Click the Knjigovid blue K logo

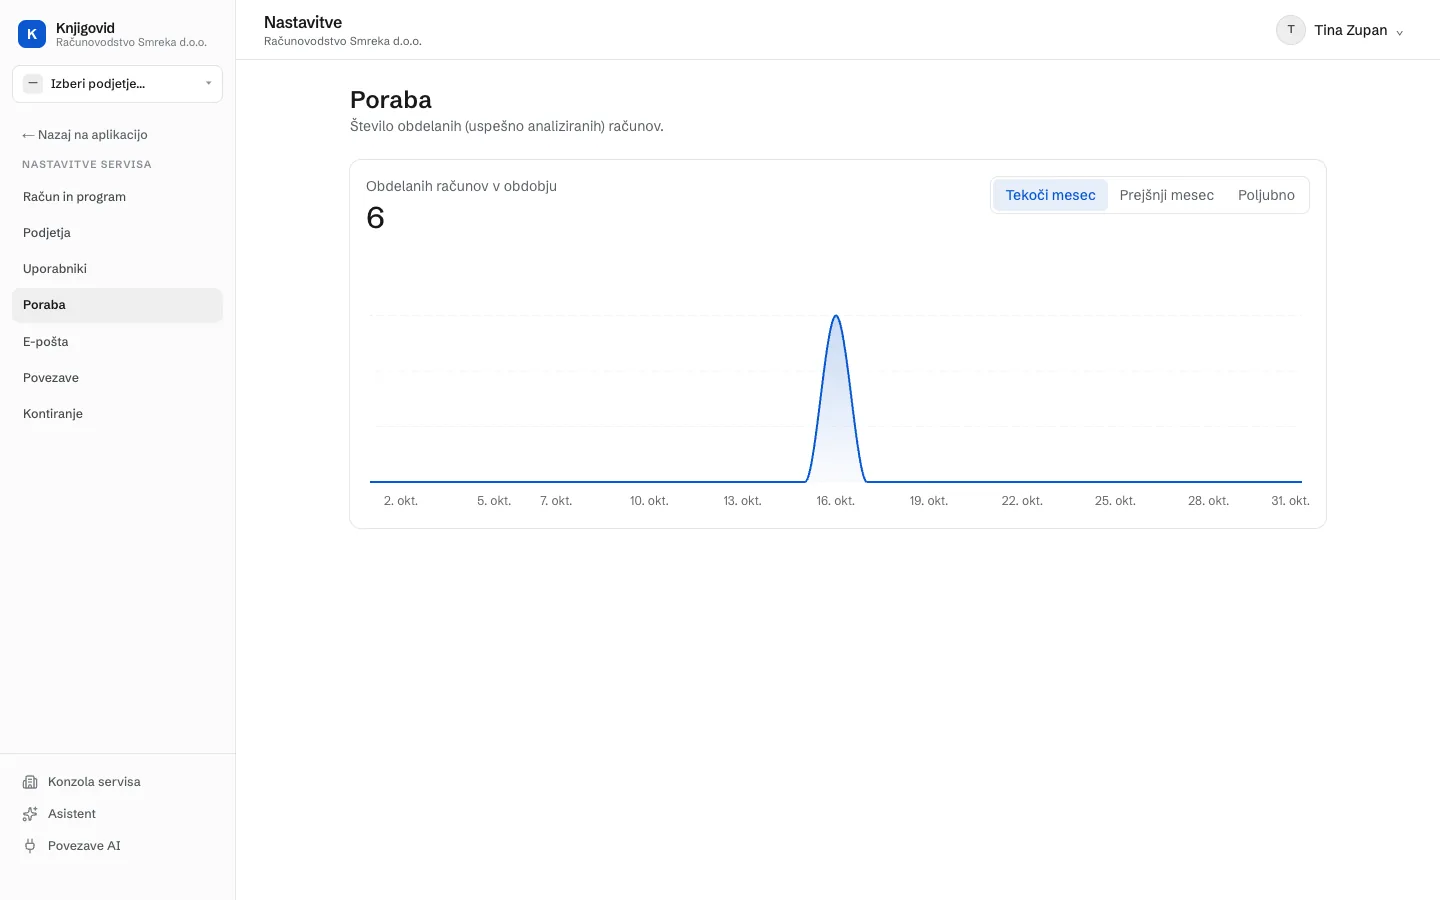[x=32, y=34]
